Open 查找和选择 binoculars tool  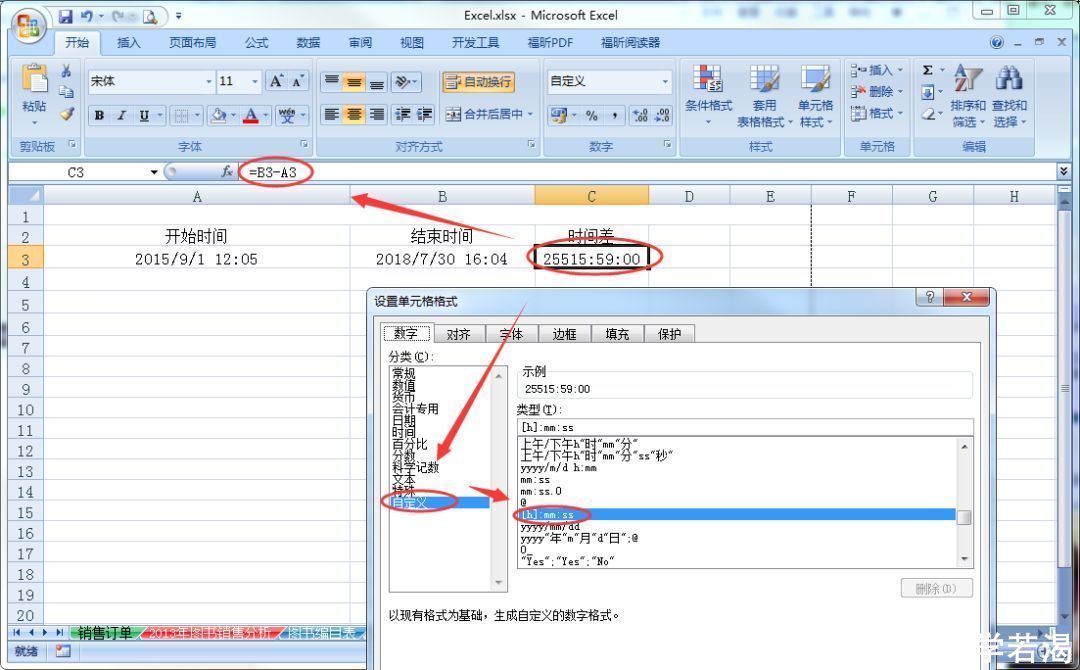pos(1009,95)
